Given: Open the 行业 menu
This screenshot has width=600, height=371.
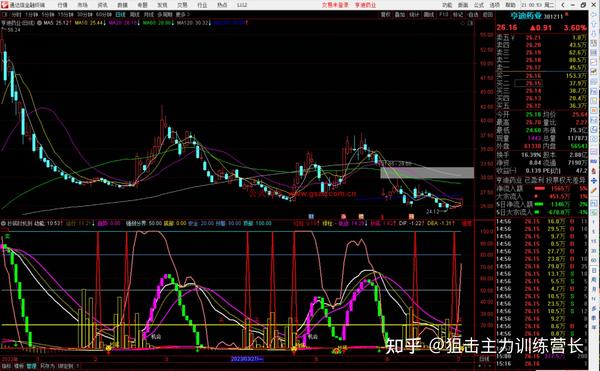Looking at the screenshot, I should point(202,5).
